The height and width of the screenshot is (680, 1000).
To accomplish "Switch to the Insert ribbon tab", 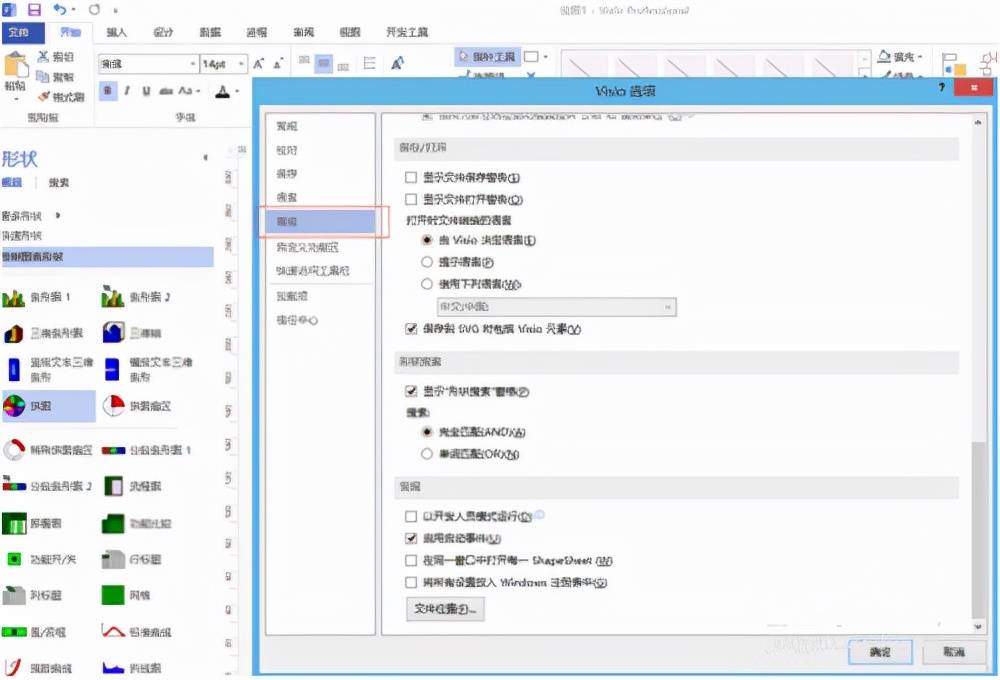I will click(x=116, y=32).
